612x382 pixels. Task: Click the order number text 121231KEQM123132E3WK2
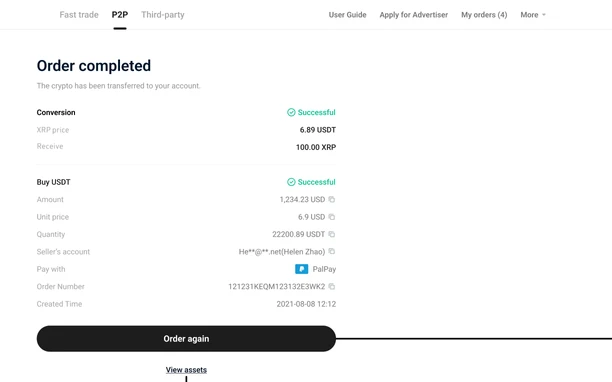(x=277, y=286)
